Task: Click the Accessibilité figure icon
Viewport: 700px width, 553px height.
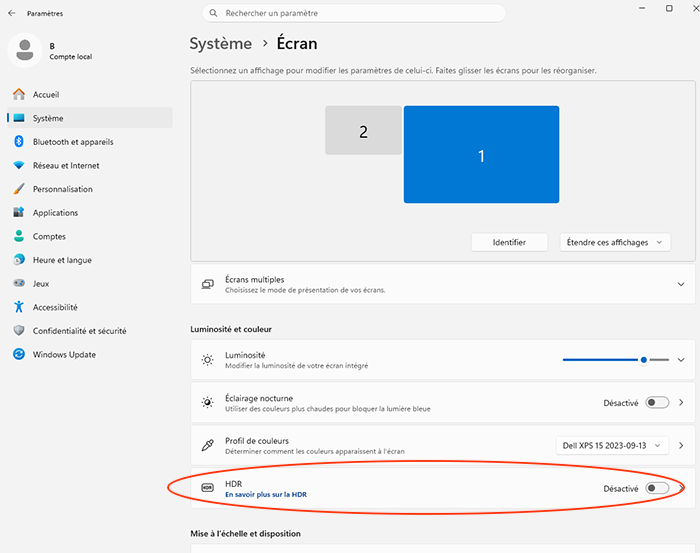Action: coord(19,307)
